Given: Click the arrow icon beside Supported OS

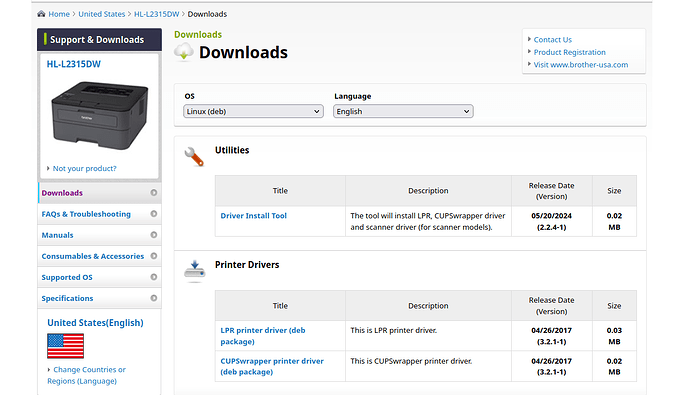Looking at the screenshot, I should [154, 277].
